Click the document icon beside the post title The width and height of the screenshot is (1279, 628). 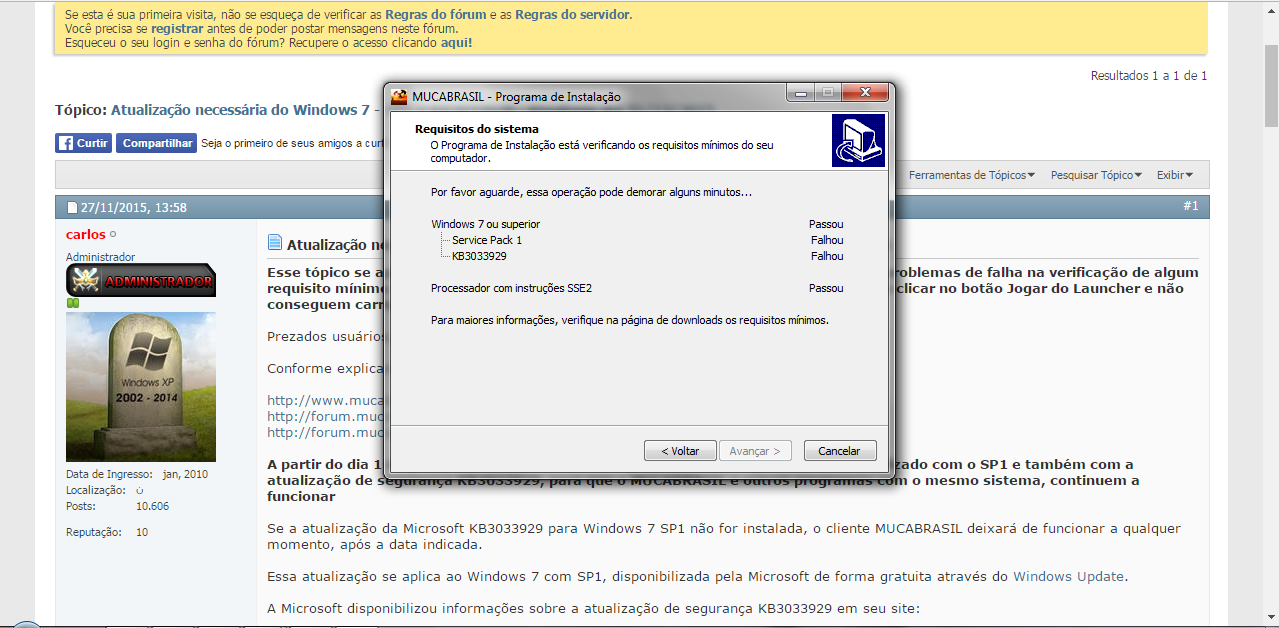pyautogui.click(x=275, y=243)
